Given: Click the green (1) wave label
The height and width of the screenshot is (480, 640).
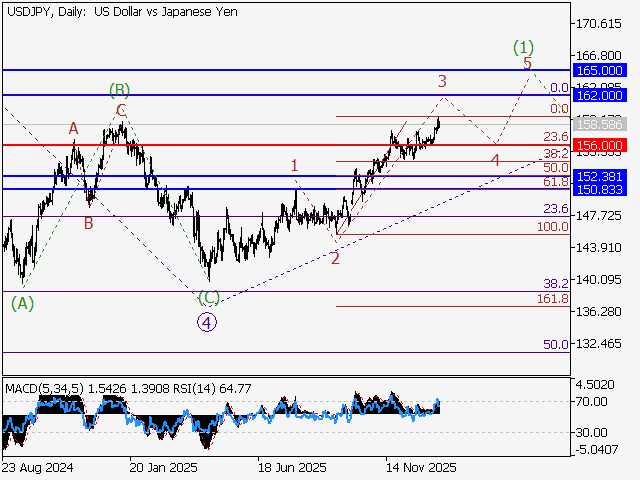Looking at the screenshot, I should pos(523,46).
